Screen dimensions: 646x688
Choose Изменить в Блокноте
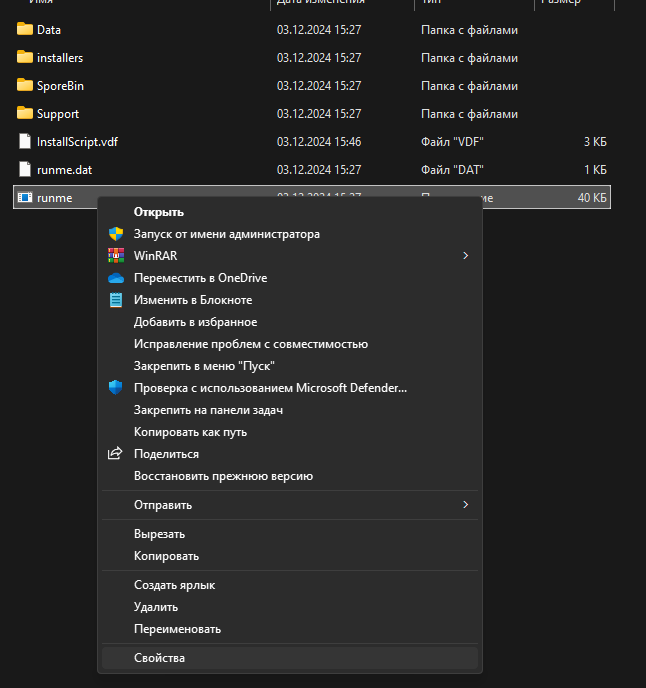click(290, 300)
